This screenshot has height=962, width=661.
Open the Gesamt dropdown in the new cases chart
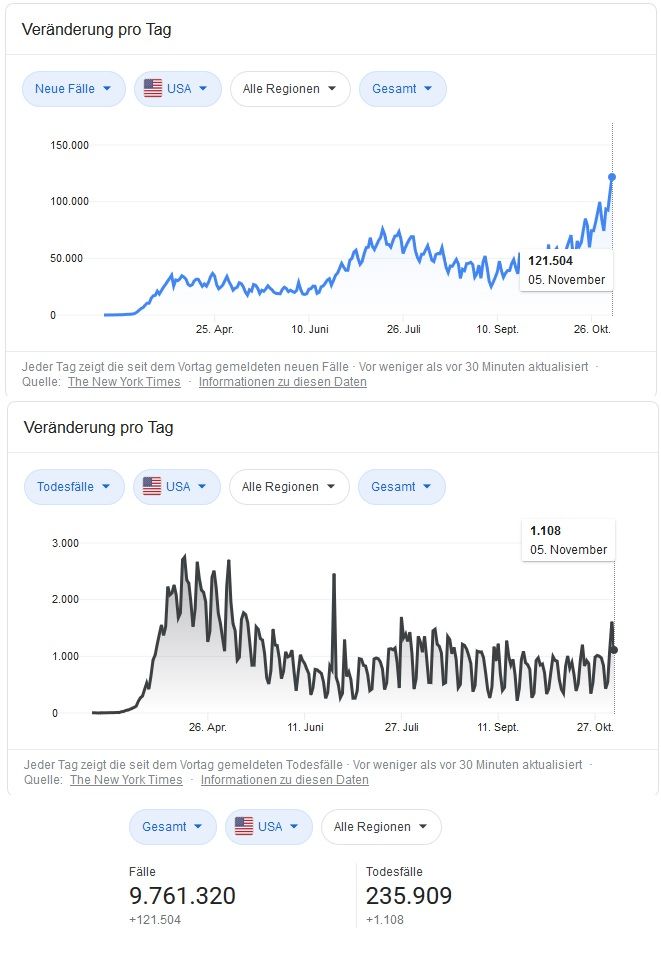click(402, 89)
